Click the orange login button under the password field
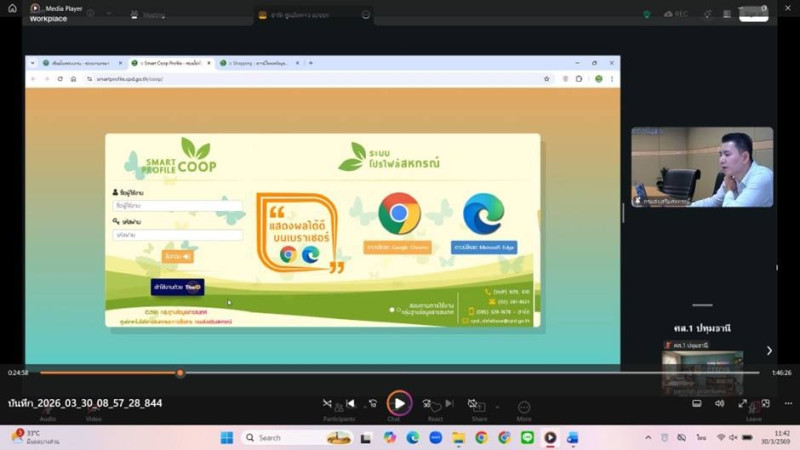 [178, 257]
